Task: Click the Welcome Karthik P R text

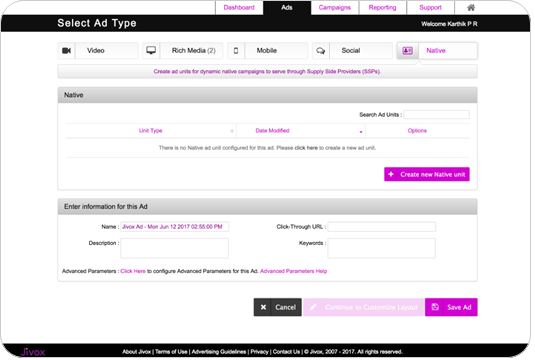Action: pos(449,24)
